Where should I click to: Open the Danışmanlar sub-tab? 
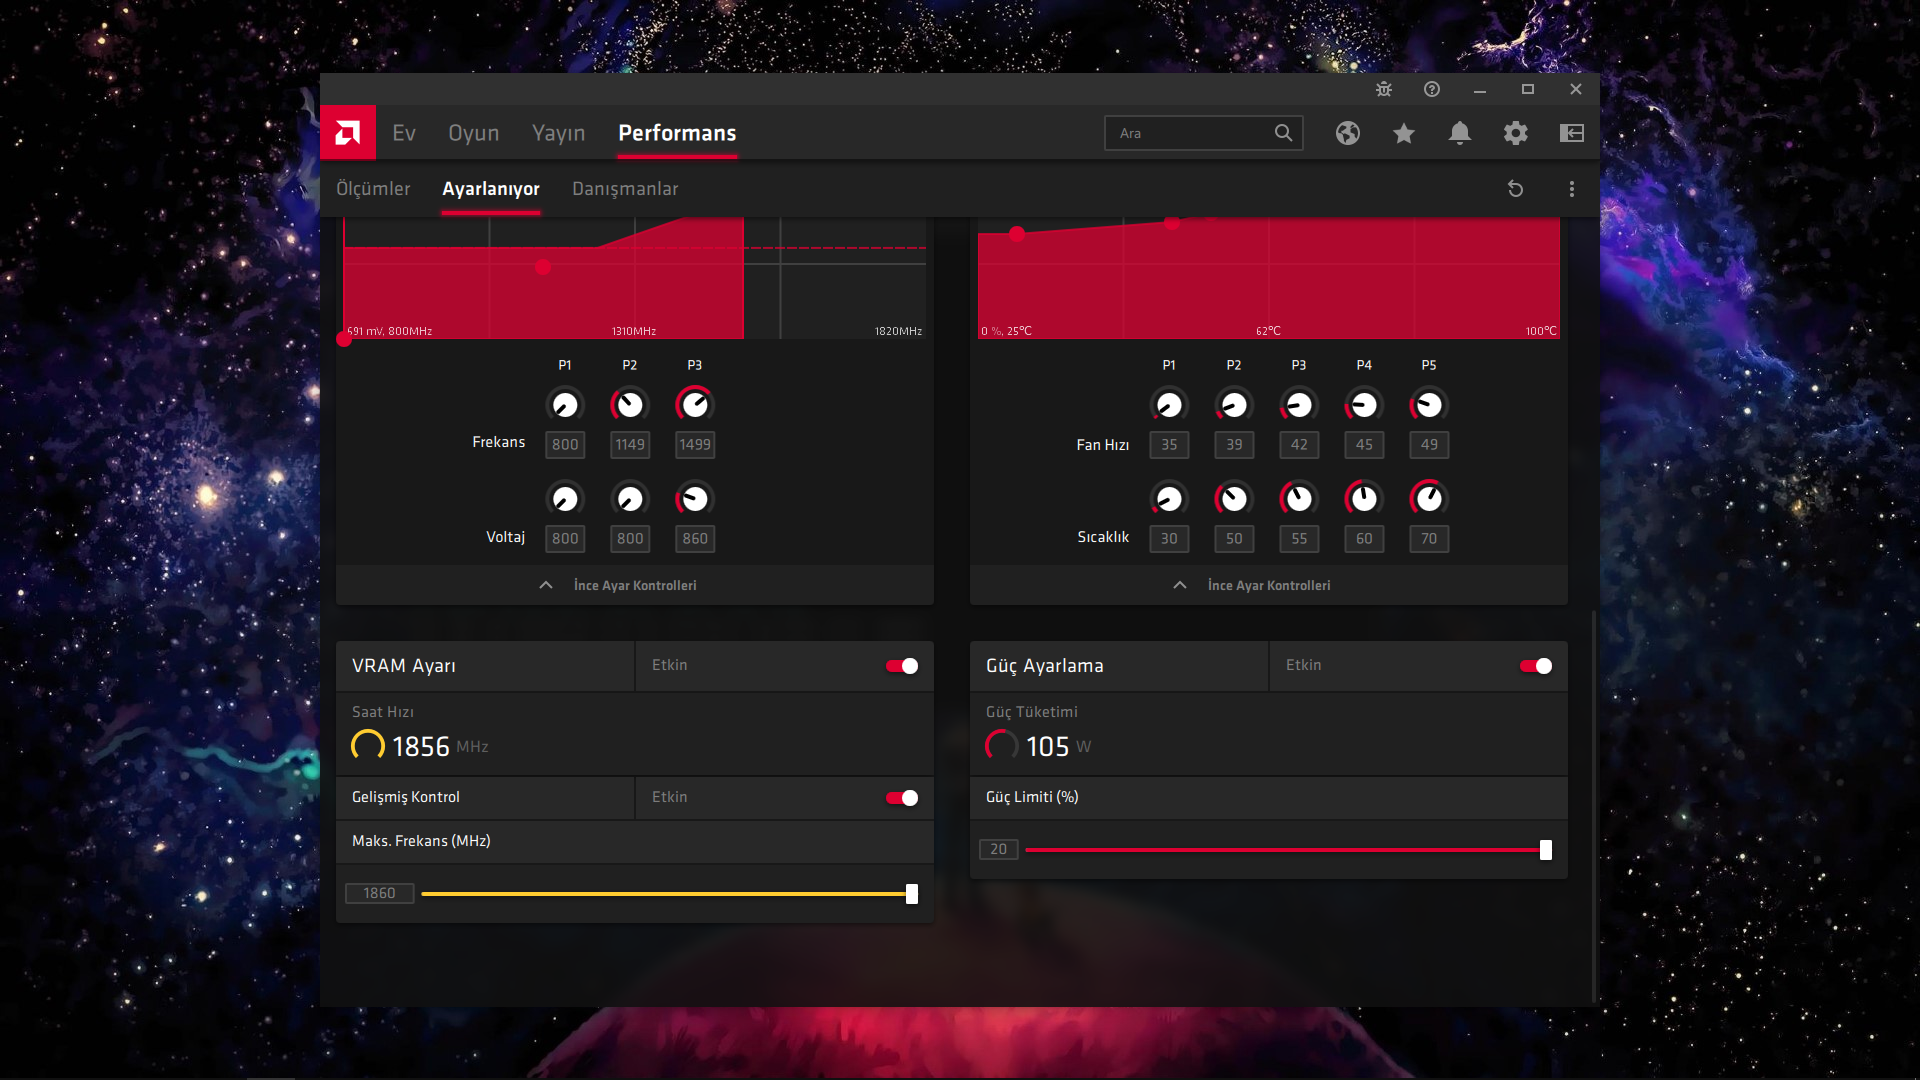pyautogui.click(x=625, y=189)
